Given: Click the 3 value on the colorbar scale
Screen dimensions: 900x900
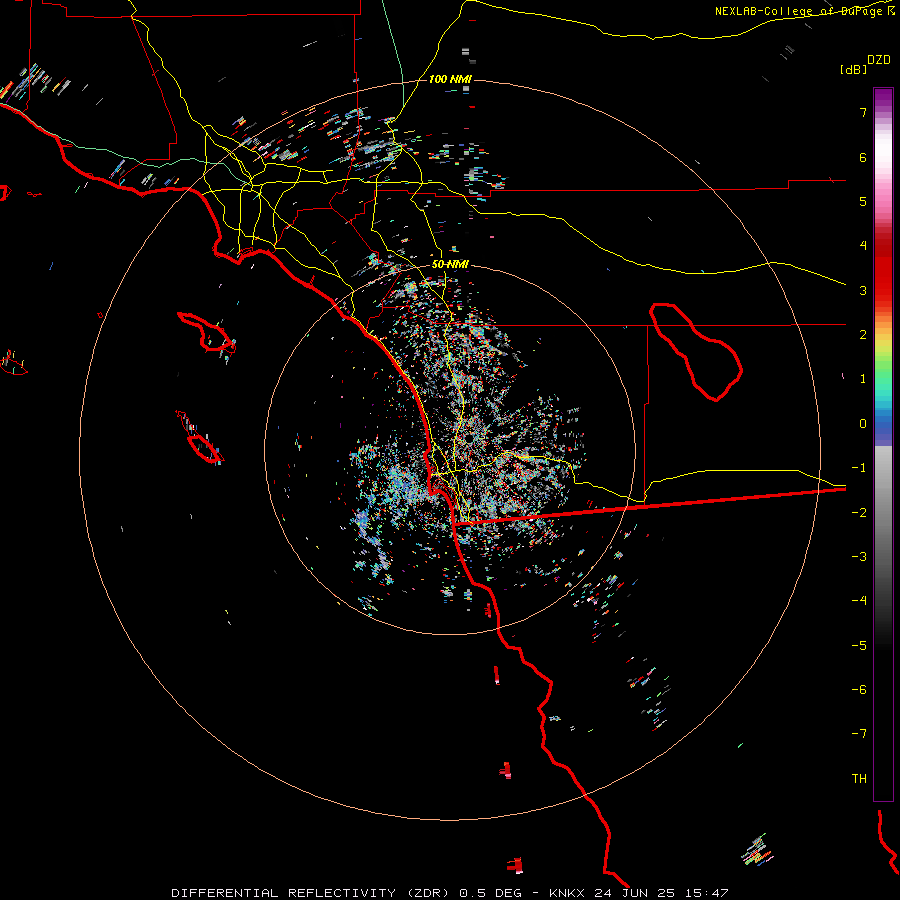Looking at the screenshot, I should (863, 290).
